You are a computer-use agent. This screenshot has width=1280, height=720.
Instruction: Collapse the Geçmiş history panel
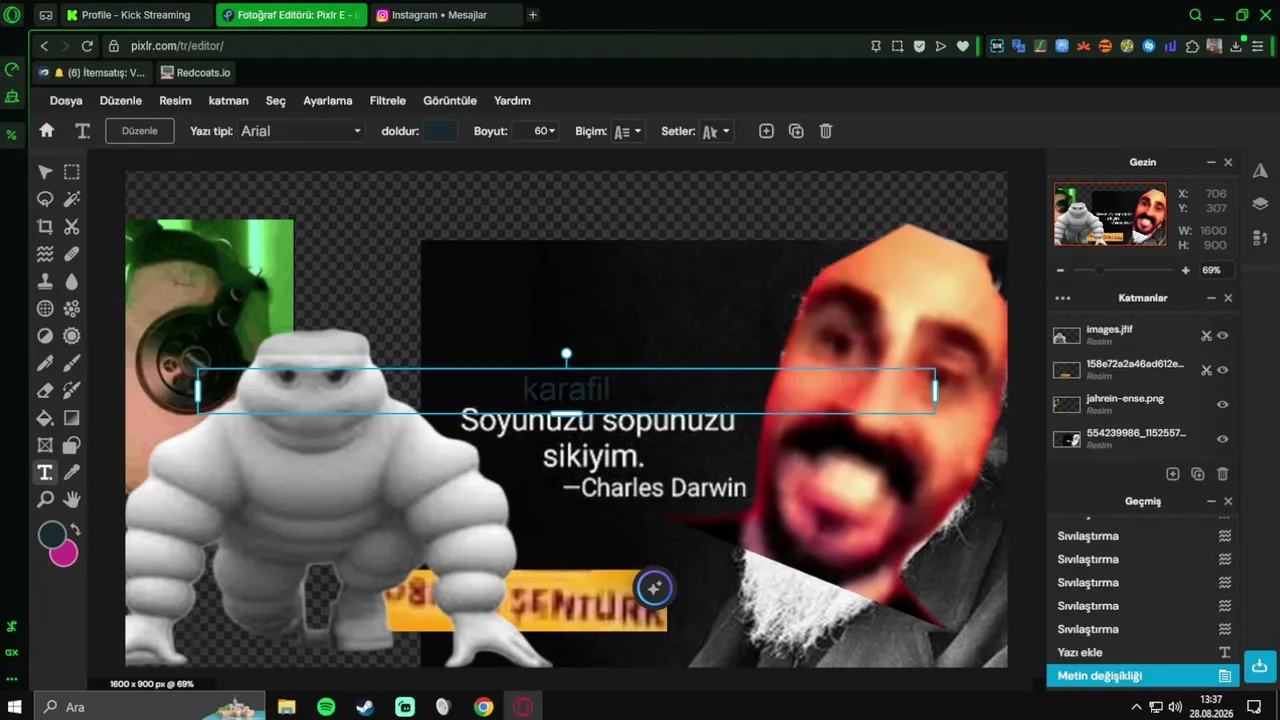(1211, 501)
